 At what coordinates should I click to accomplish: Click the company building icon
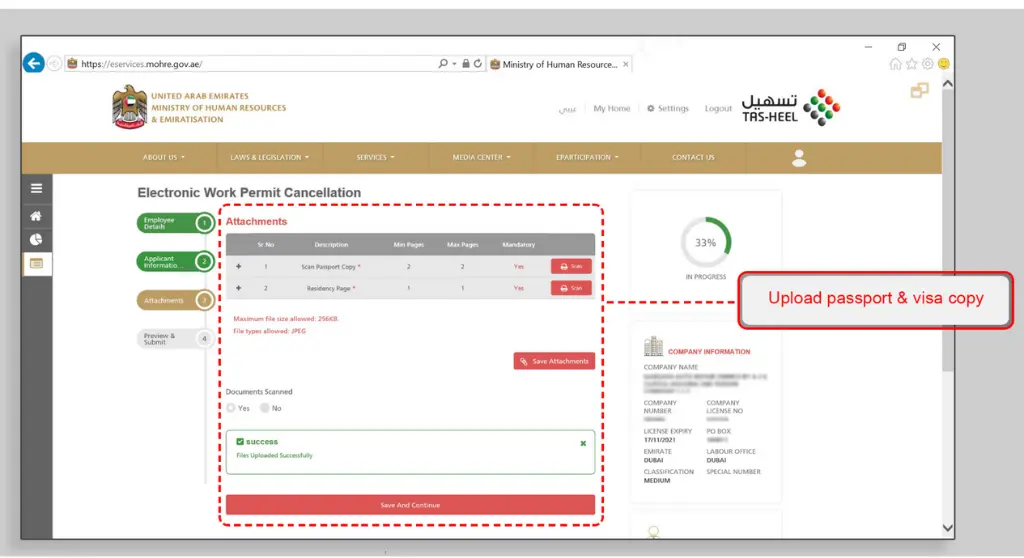coord(653,346)
